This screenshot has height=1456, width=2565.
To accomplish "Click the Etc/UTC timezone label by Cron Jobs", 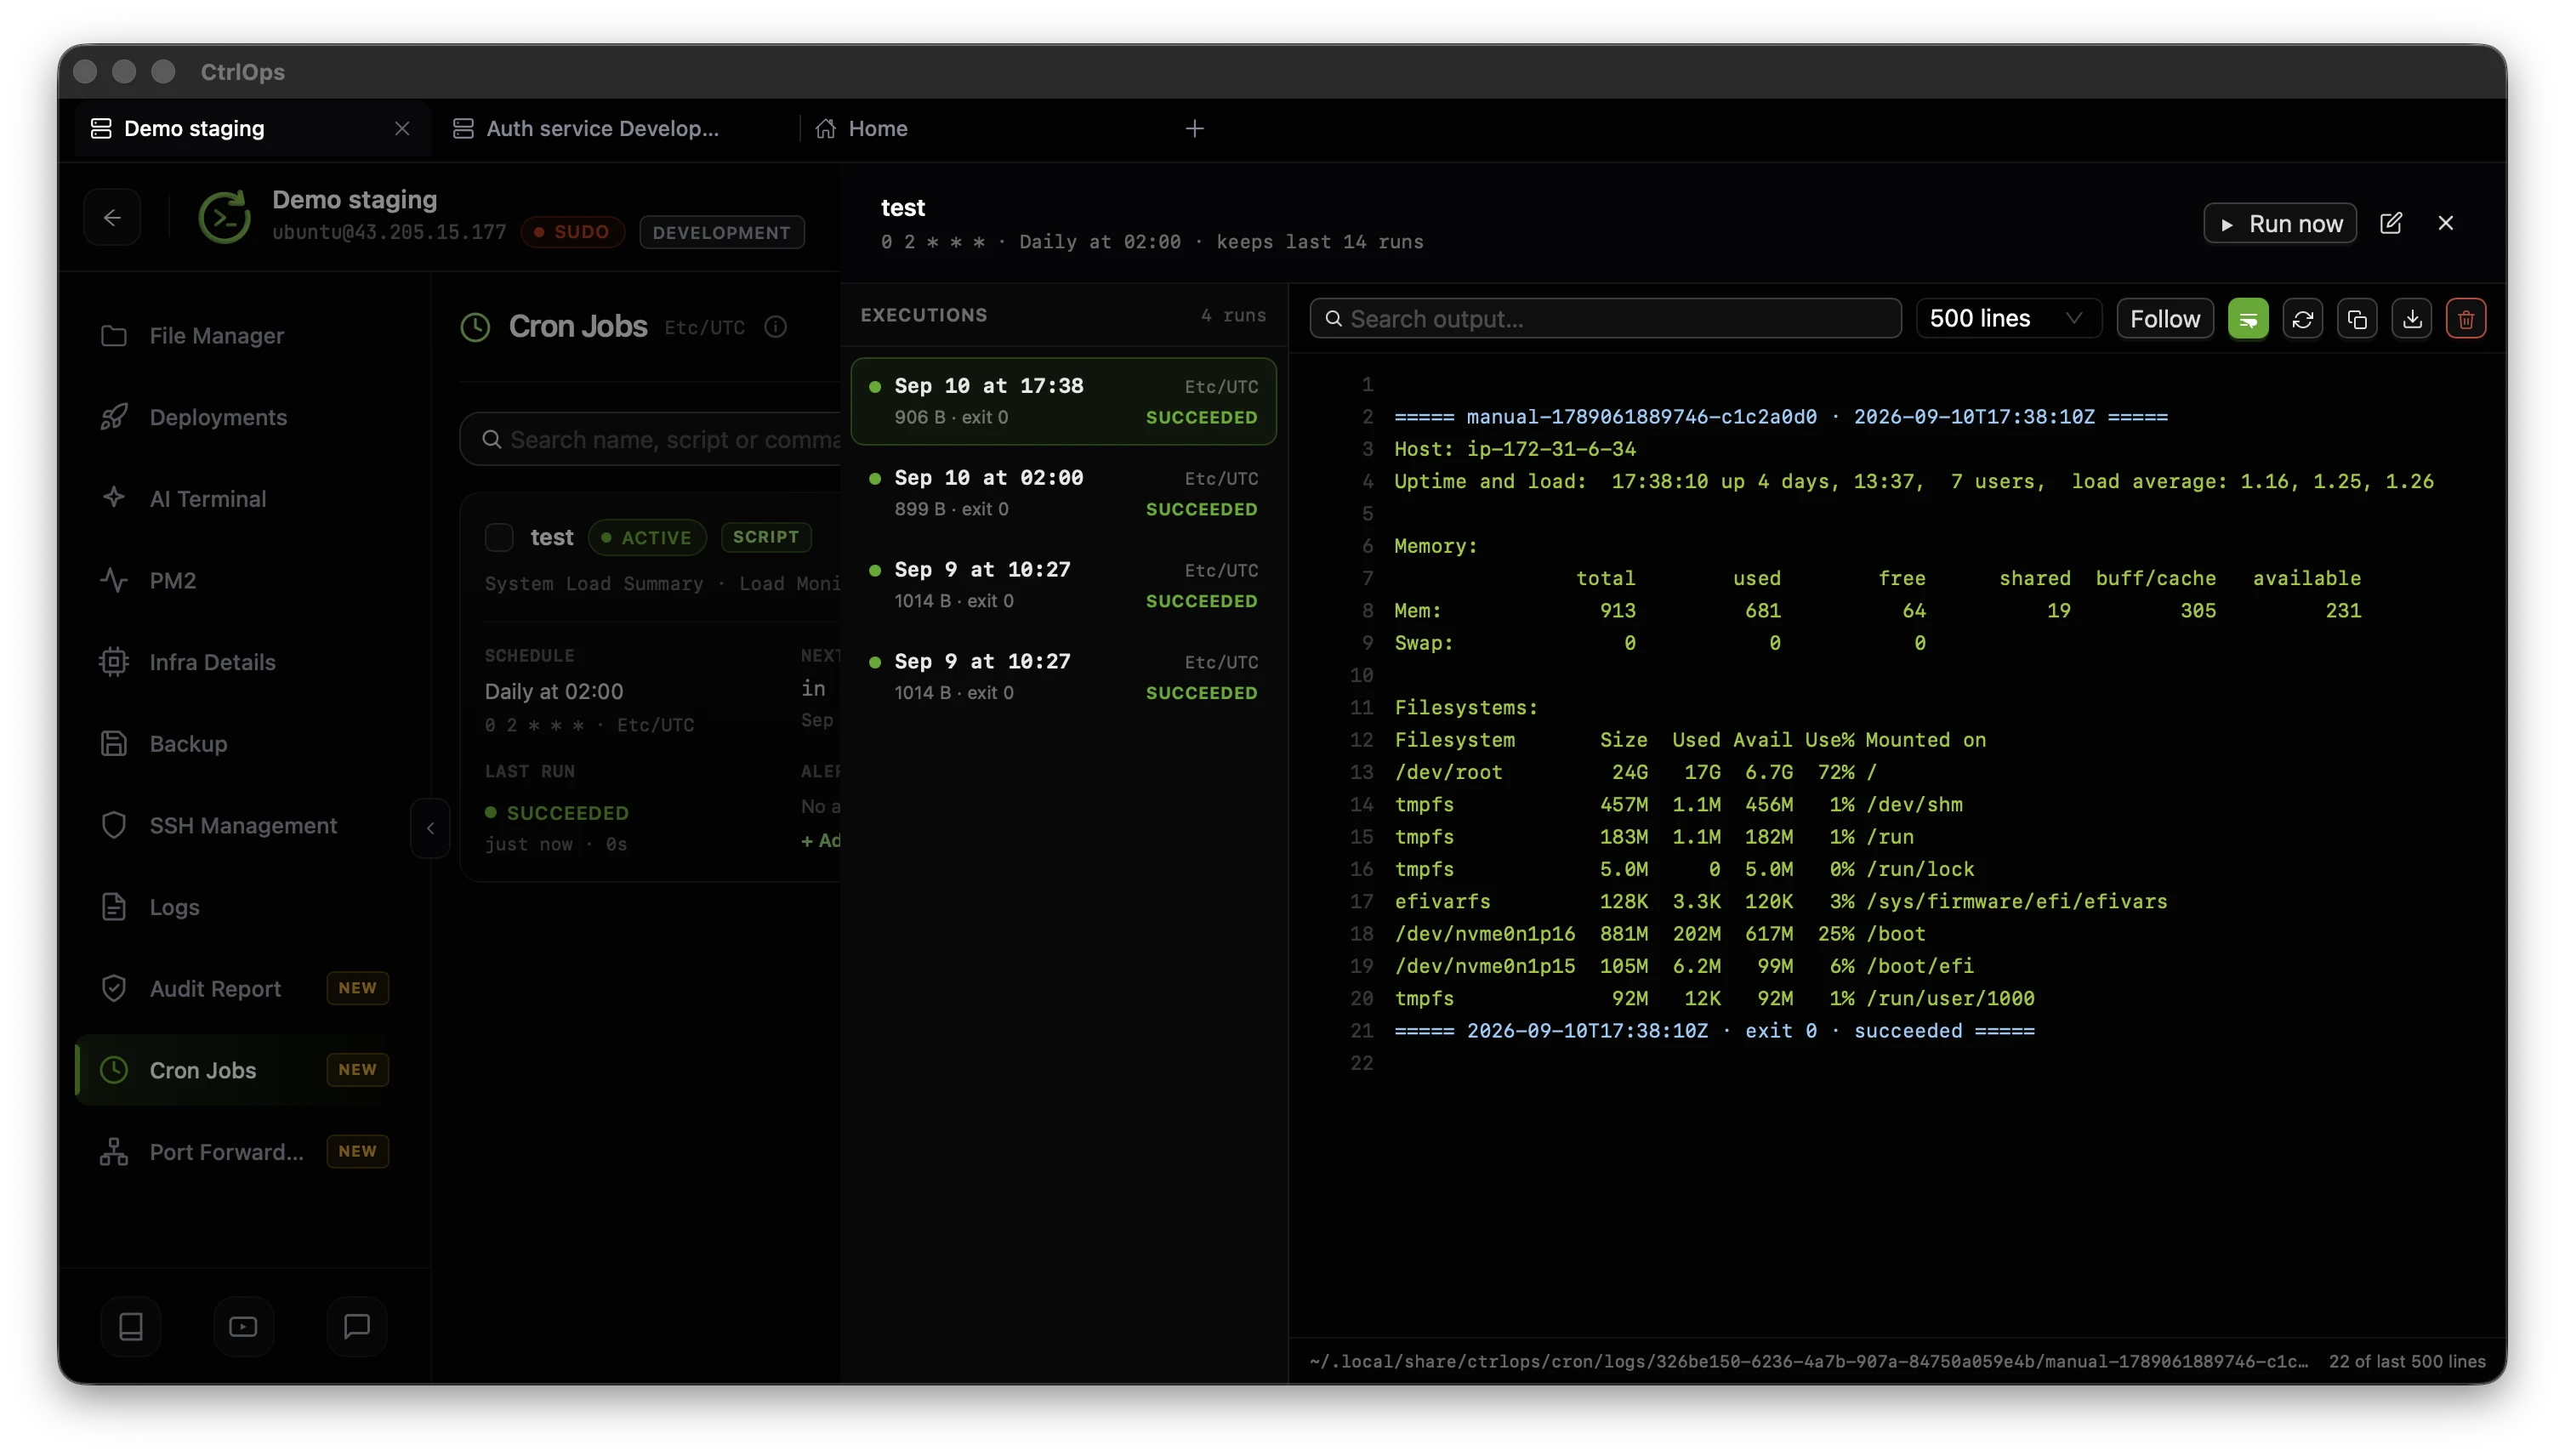I will [x=704, y=328].
